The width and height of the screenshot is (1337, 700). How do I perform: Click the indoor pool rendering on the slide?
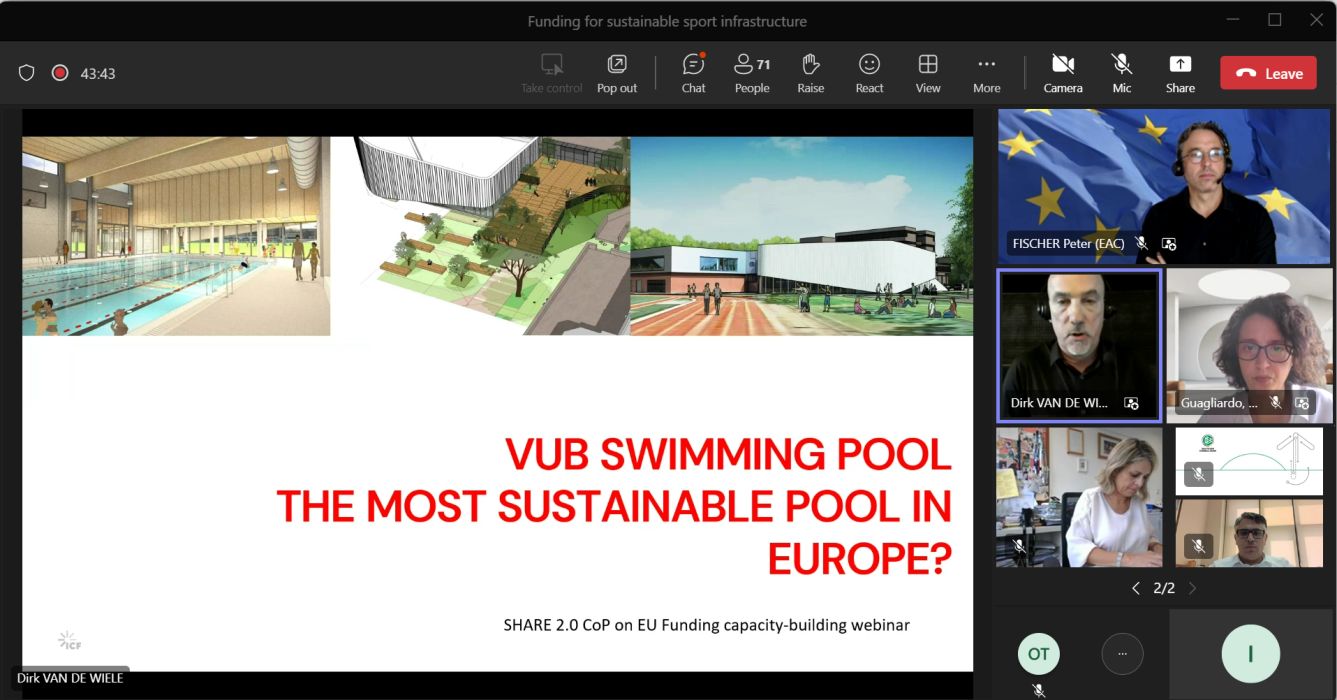click(x=176, y=236)
